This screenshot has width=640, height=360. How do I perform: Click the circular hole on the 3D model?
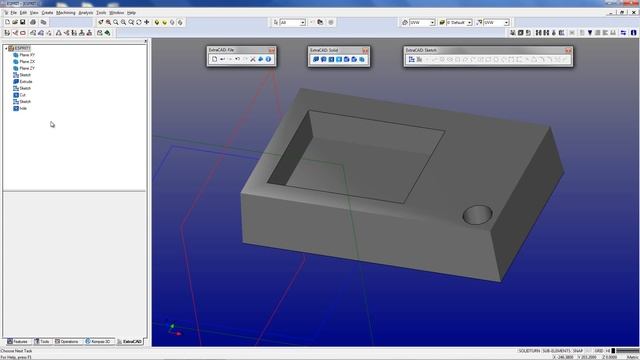pos(478,215)
